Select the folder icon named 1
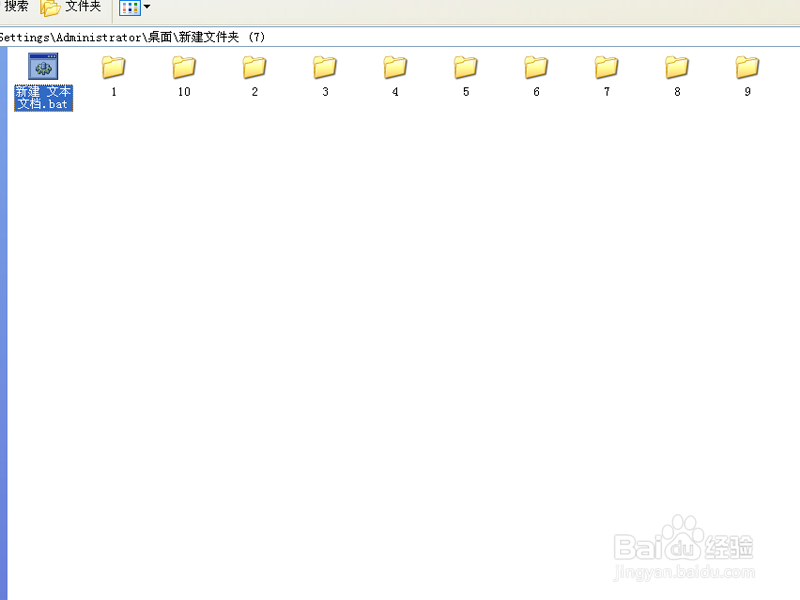The height and width of the screenshot is (600, 800). click(x=113, y=67)
